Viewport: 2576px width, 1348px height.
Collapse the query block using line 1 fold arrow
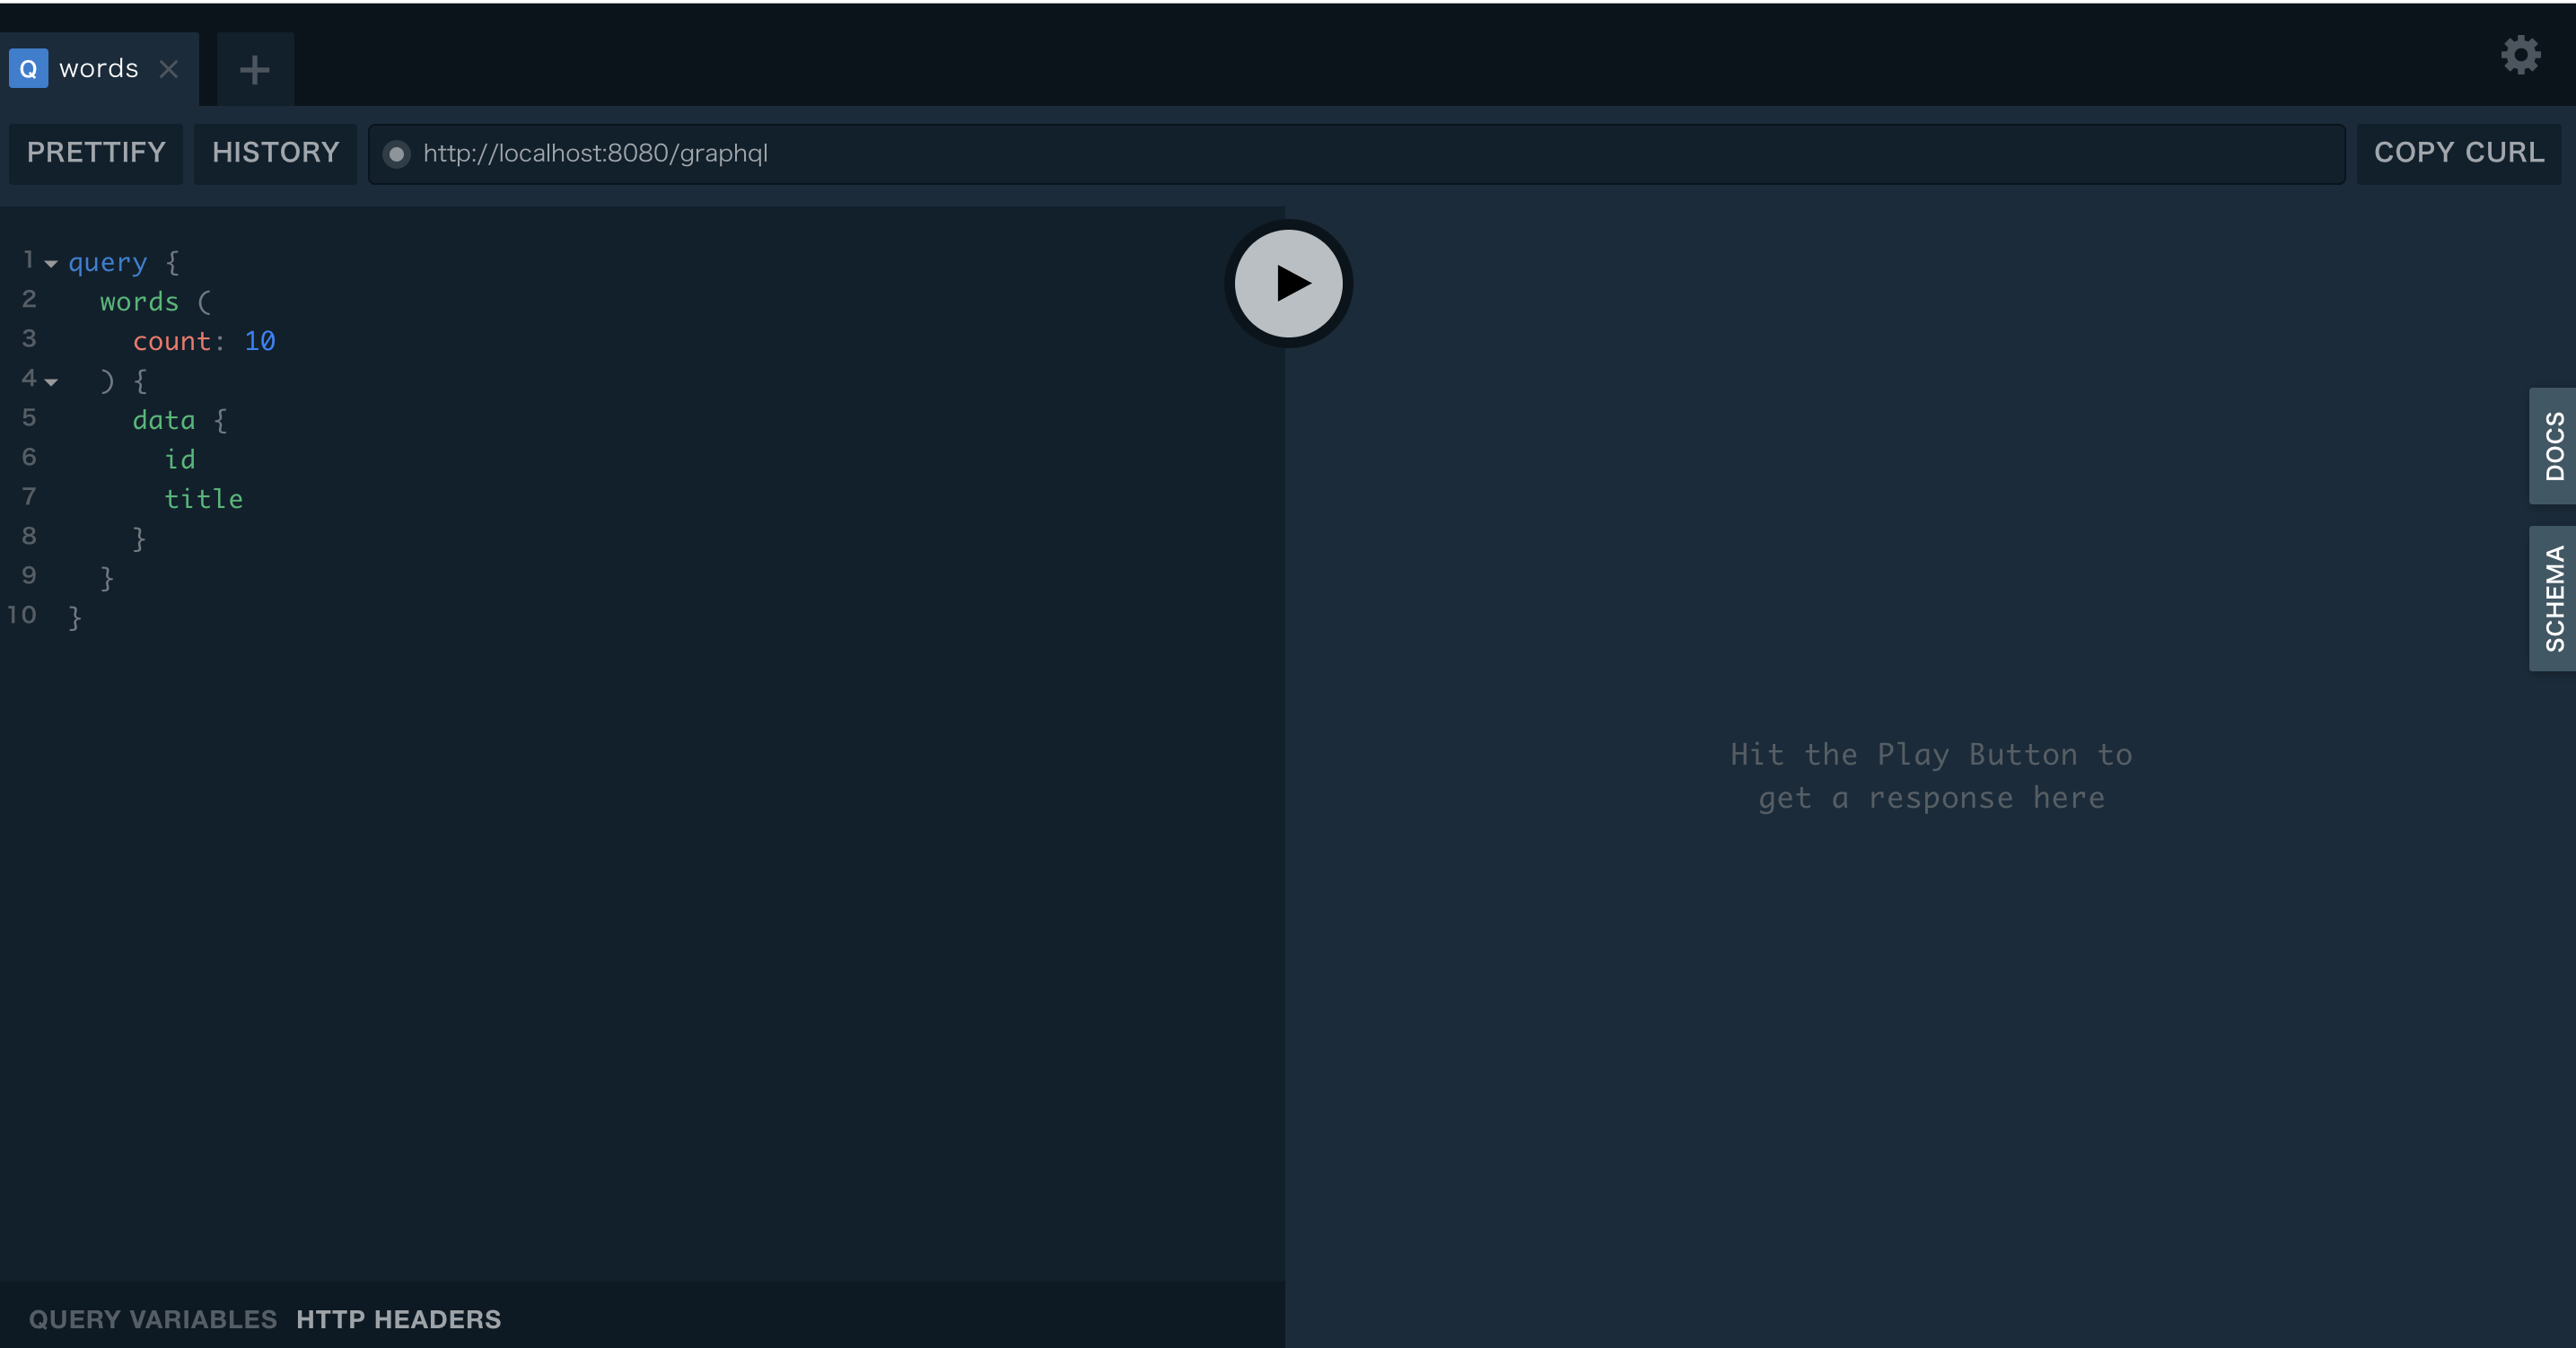coord(52,262)
